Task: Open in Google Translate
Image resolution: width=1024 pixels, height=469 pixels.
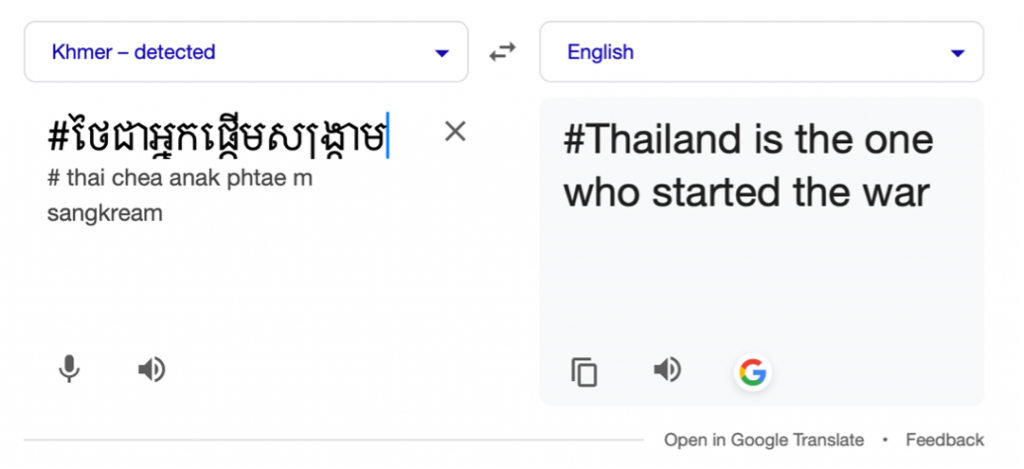Action: coord(764,440)
